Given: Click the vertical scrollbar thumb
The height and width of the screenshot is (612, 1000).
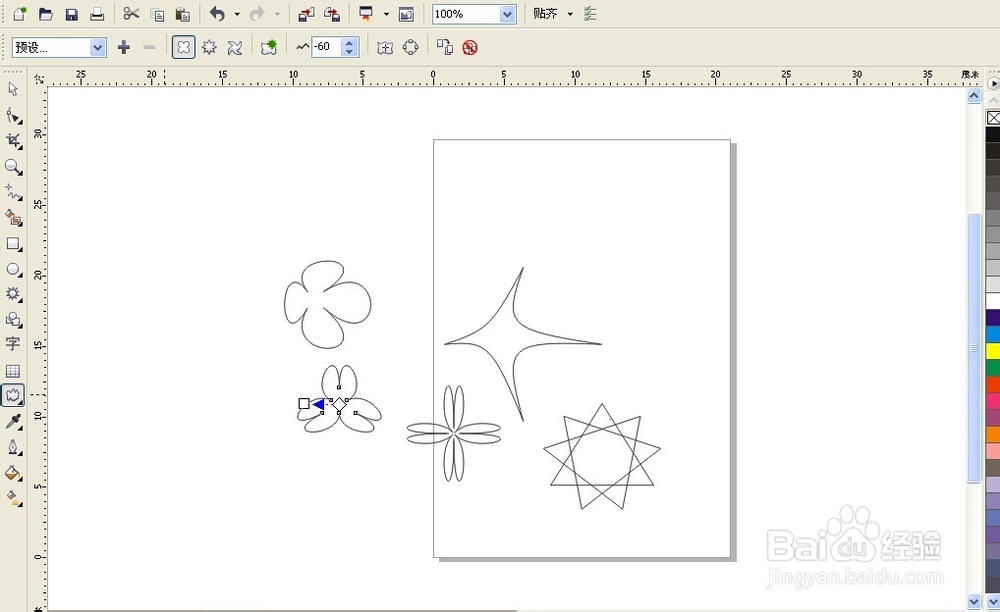Looking at the screenshot, I should 974,348.
